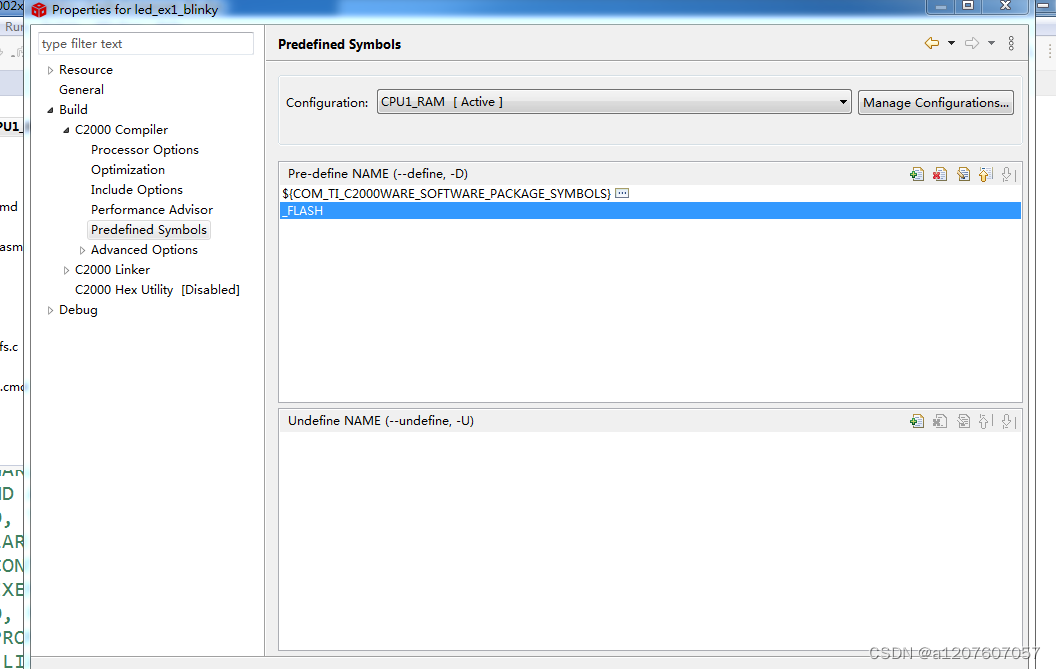Select the Advanced Options label
Viewport: 1056px width, 669px height.
click(x=144, y=250)
